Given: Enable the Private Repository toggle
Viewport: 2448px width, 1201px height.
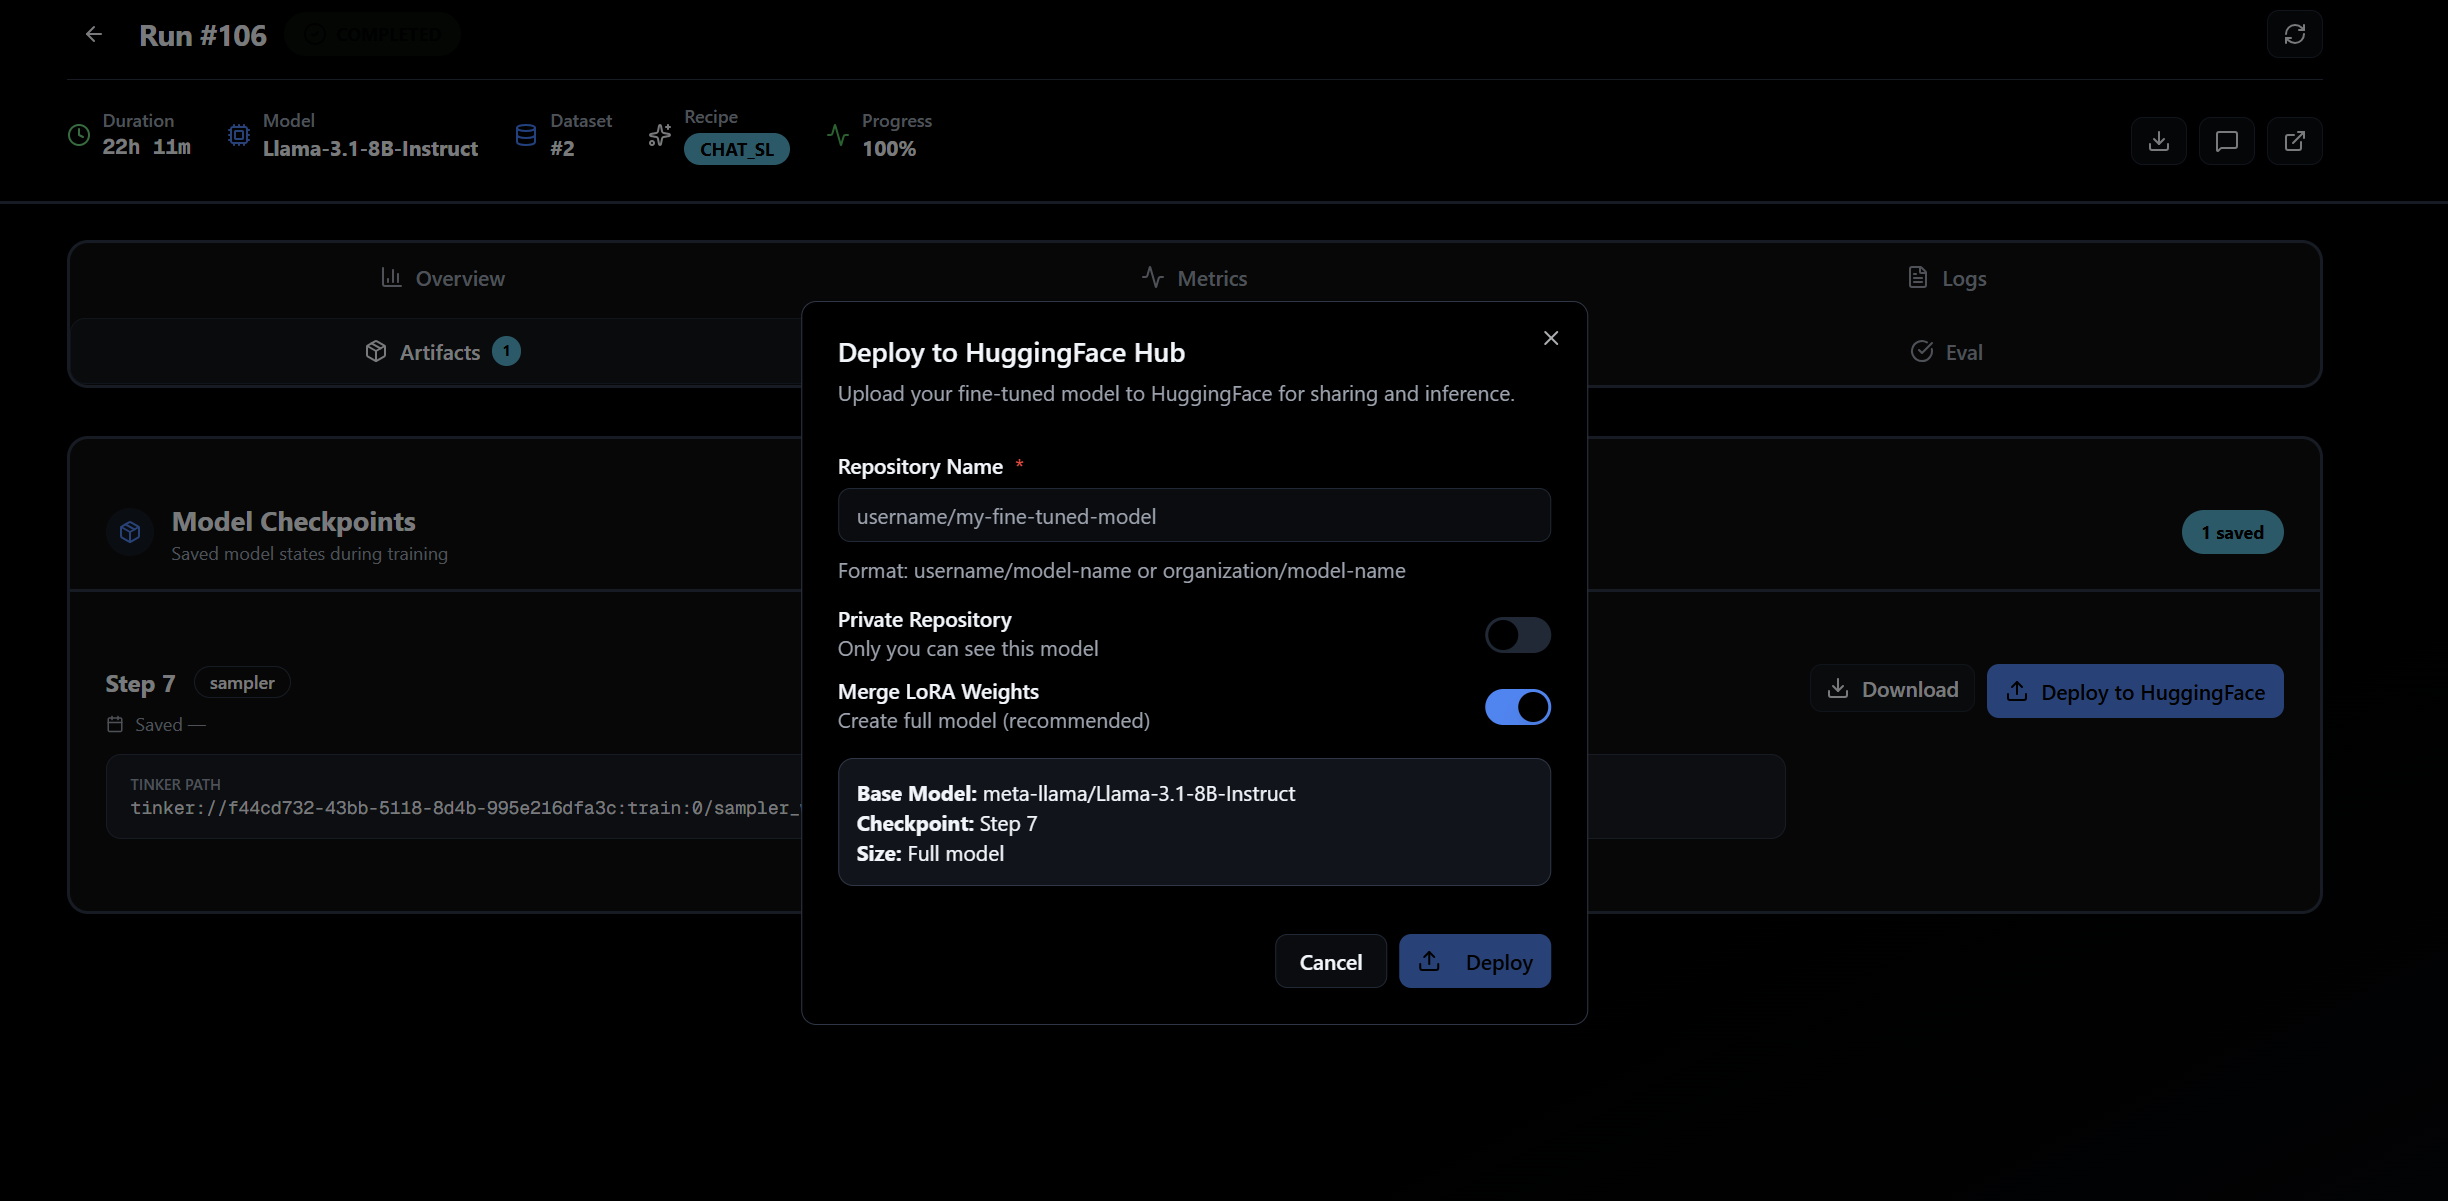Looking at the screenshot, I should click(1518, 635).
